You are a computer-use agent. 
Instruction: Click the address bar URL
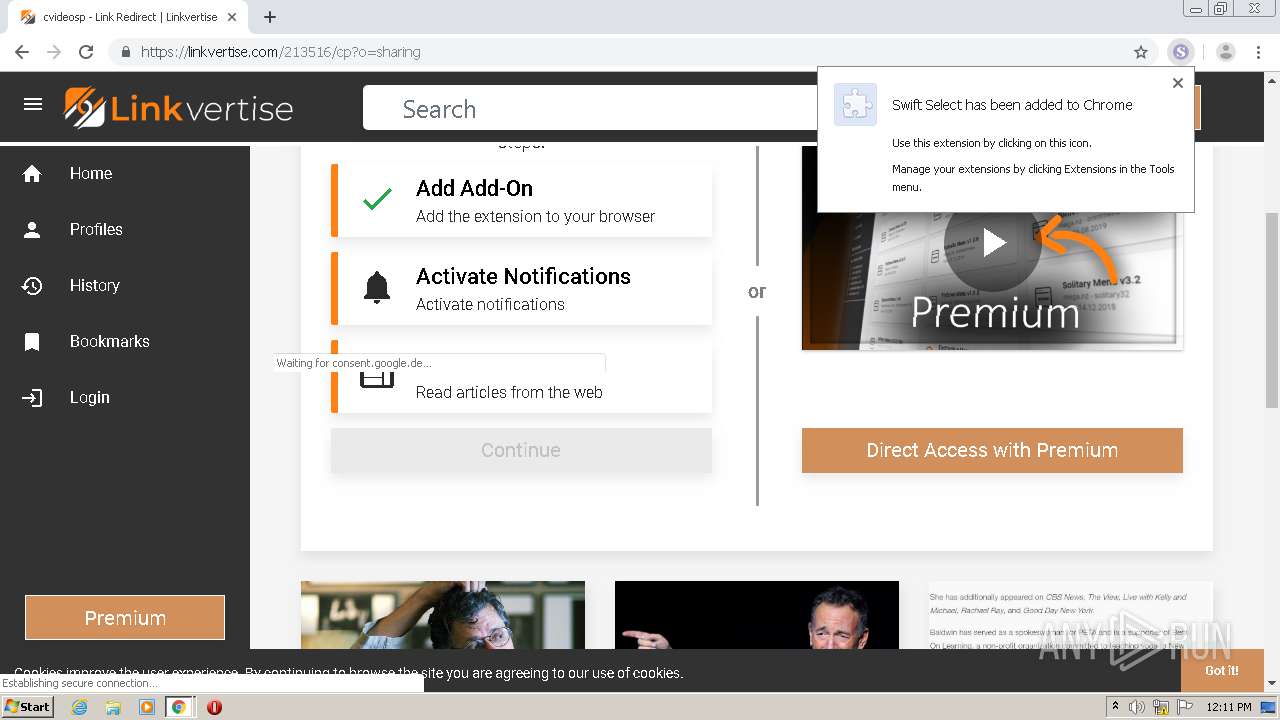pos(281,52)
